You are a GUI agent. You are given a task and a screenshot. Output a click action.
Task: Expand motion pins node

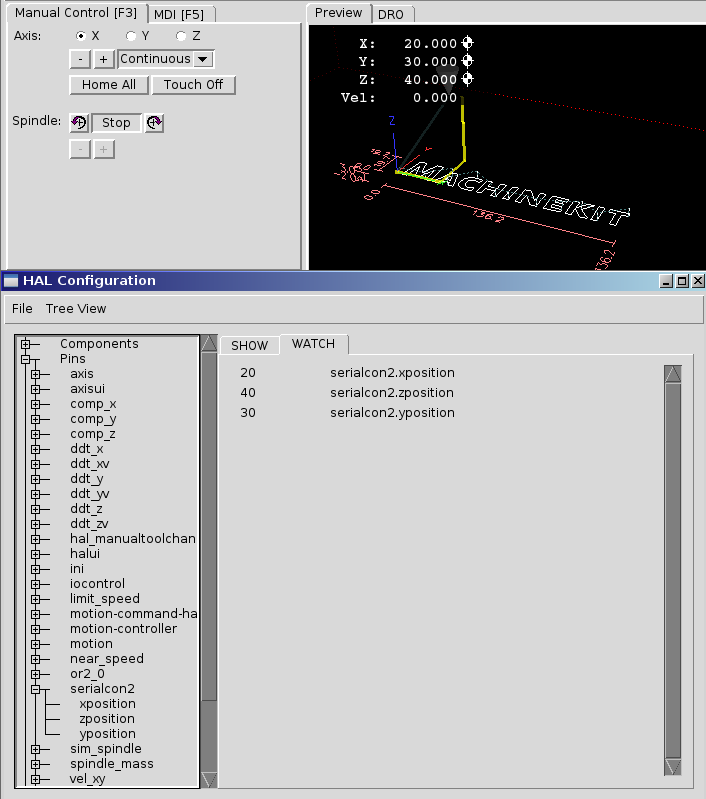pyautogui.click(x=35, y=645)
